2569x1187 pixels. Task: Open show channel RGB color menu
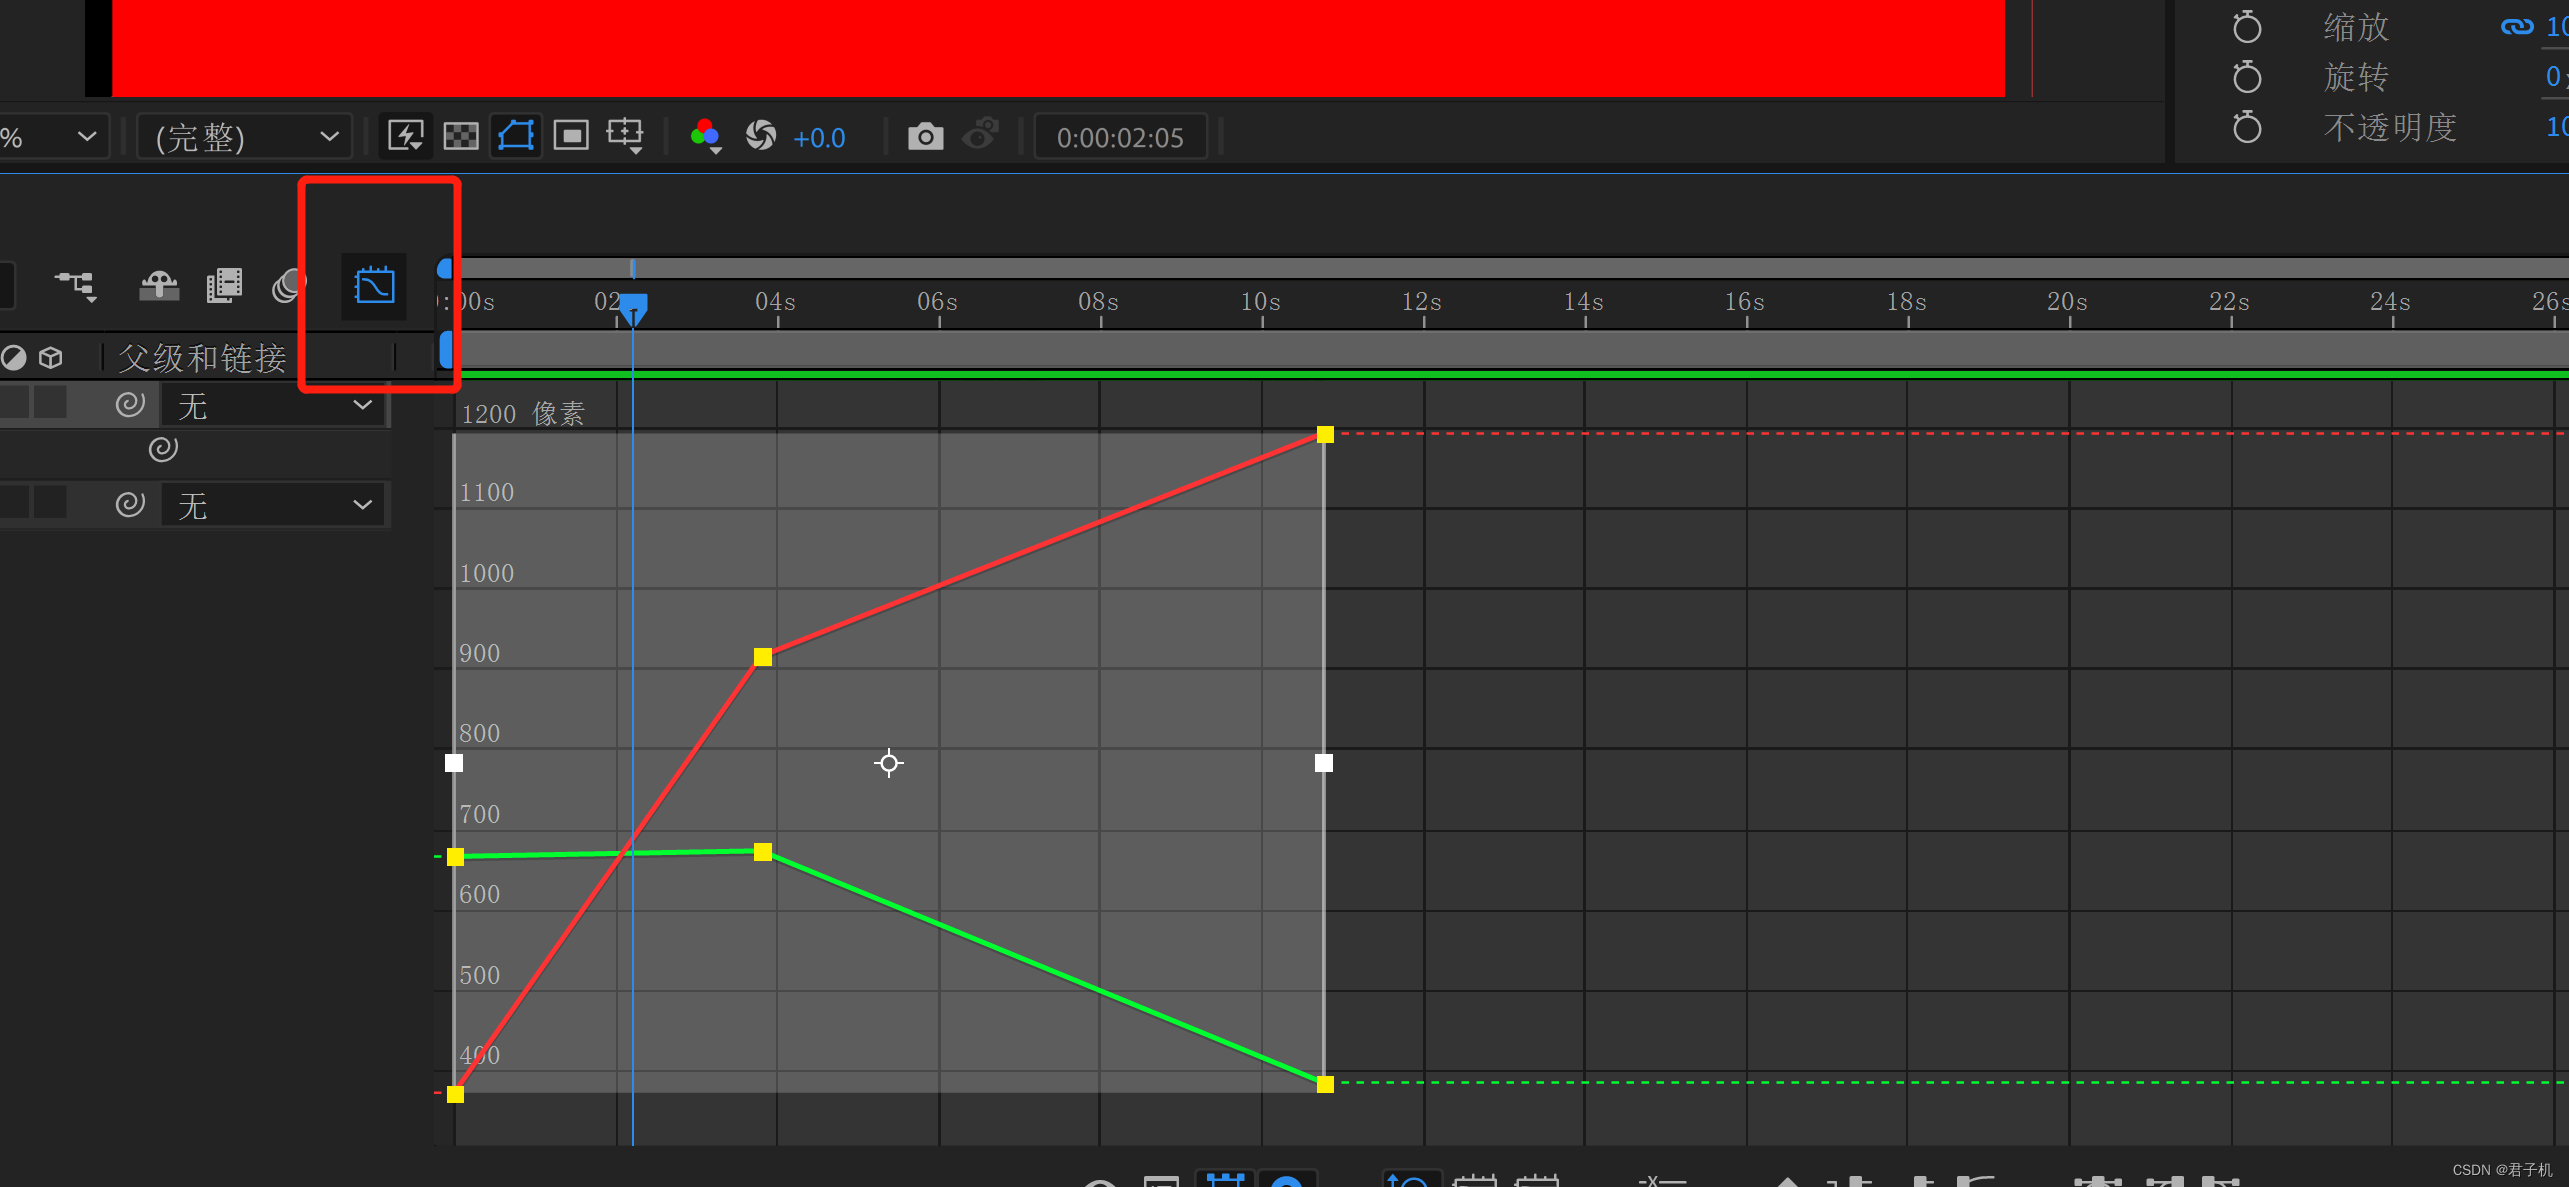click(x=706, y=136)
